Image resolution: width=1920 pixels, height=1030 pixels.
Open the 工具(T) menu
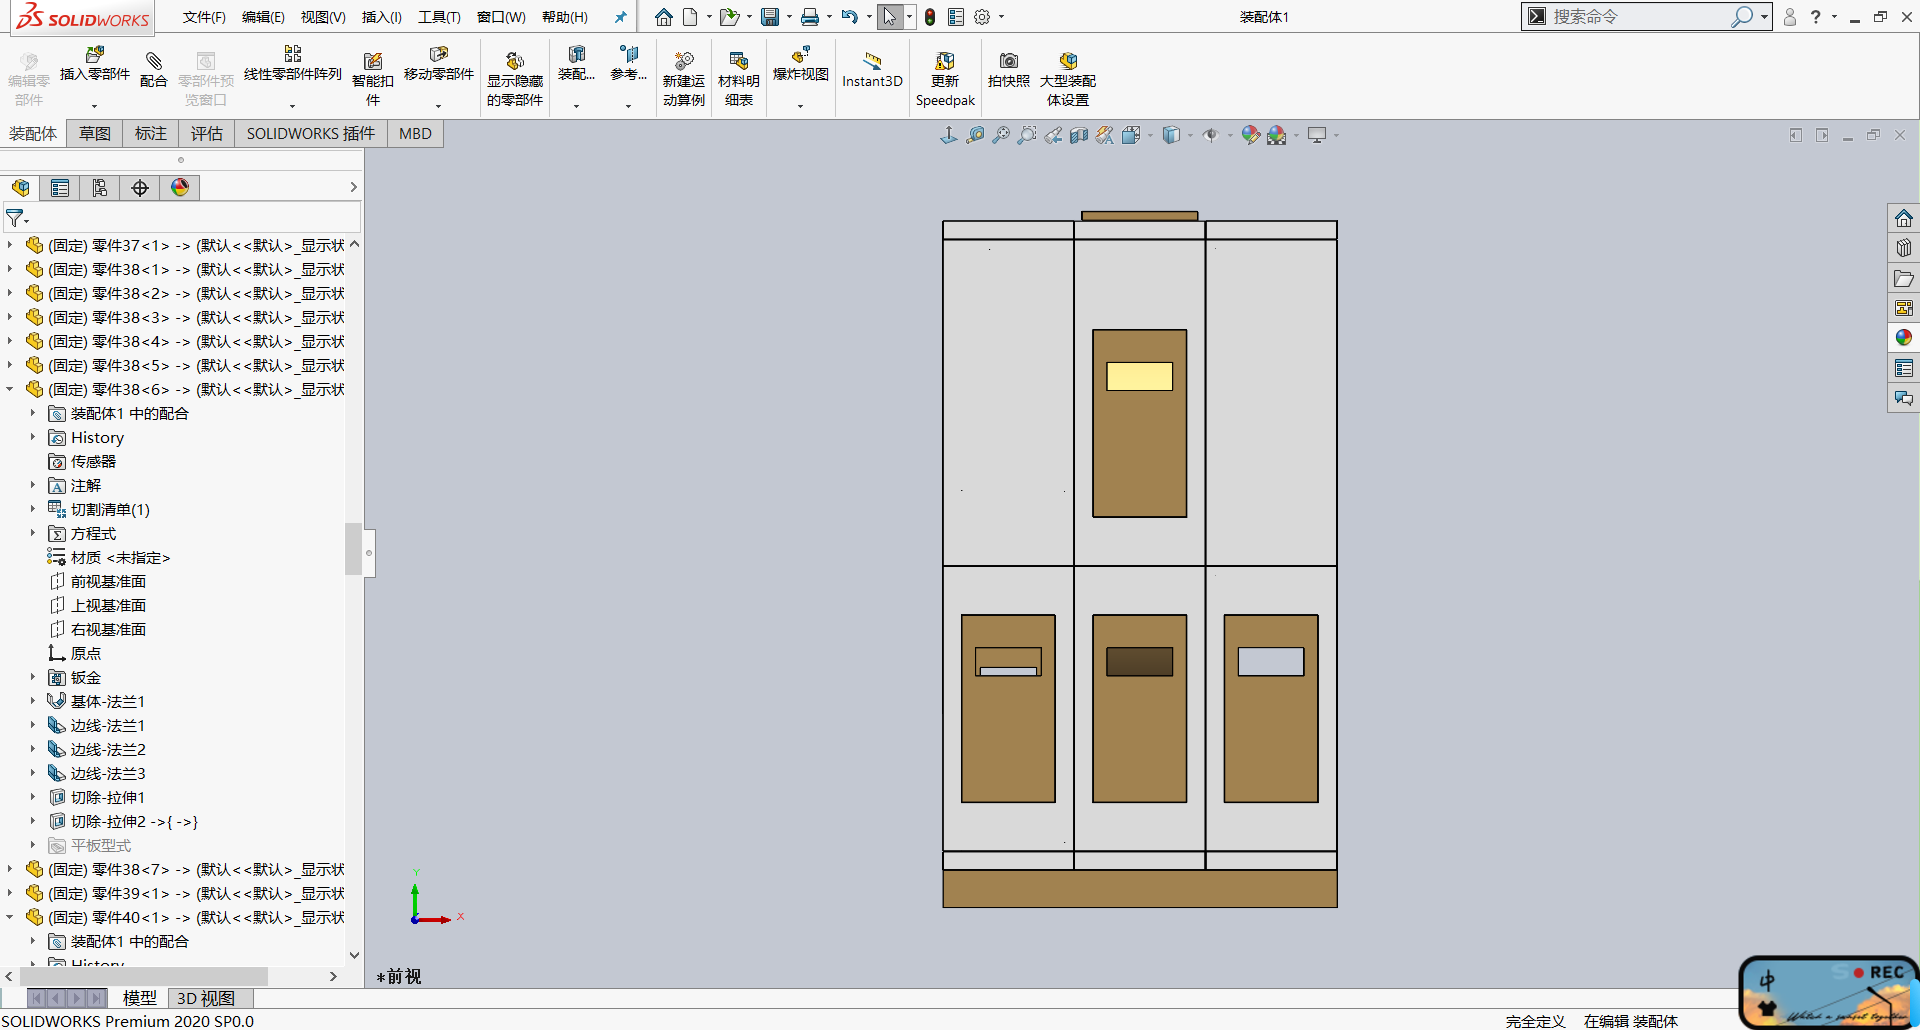coord(439,17)
